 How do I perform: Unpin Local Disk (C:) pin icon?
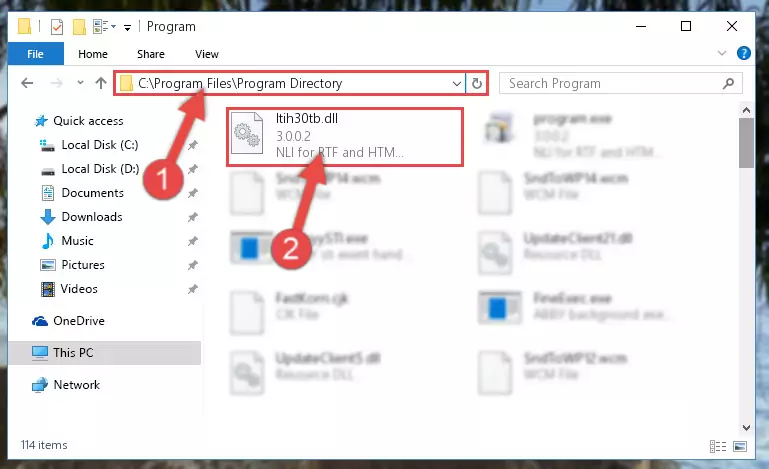tap(192, 145)
